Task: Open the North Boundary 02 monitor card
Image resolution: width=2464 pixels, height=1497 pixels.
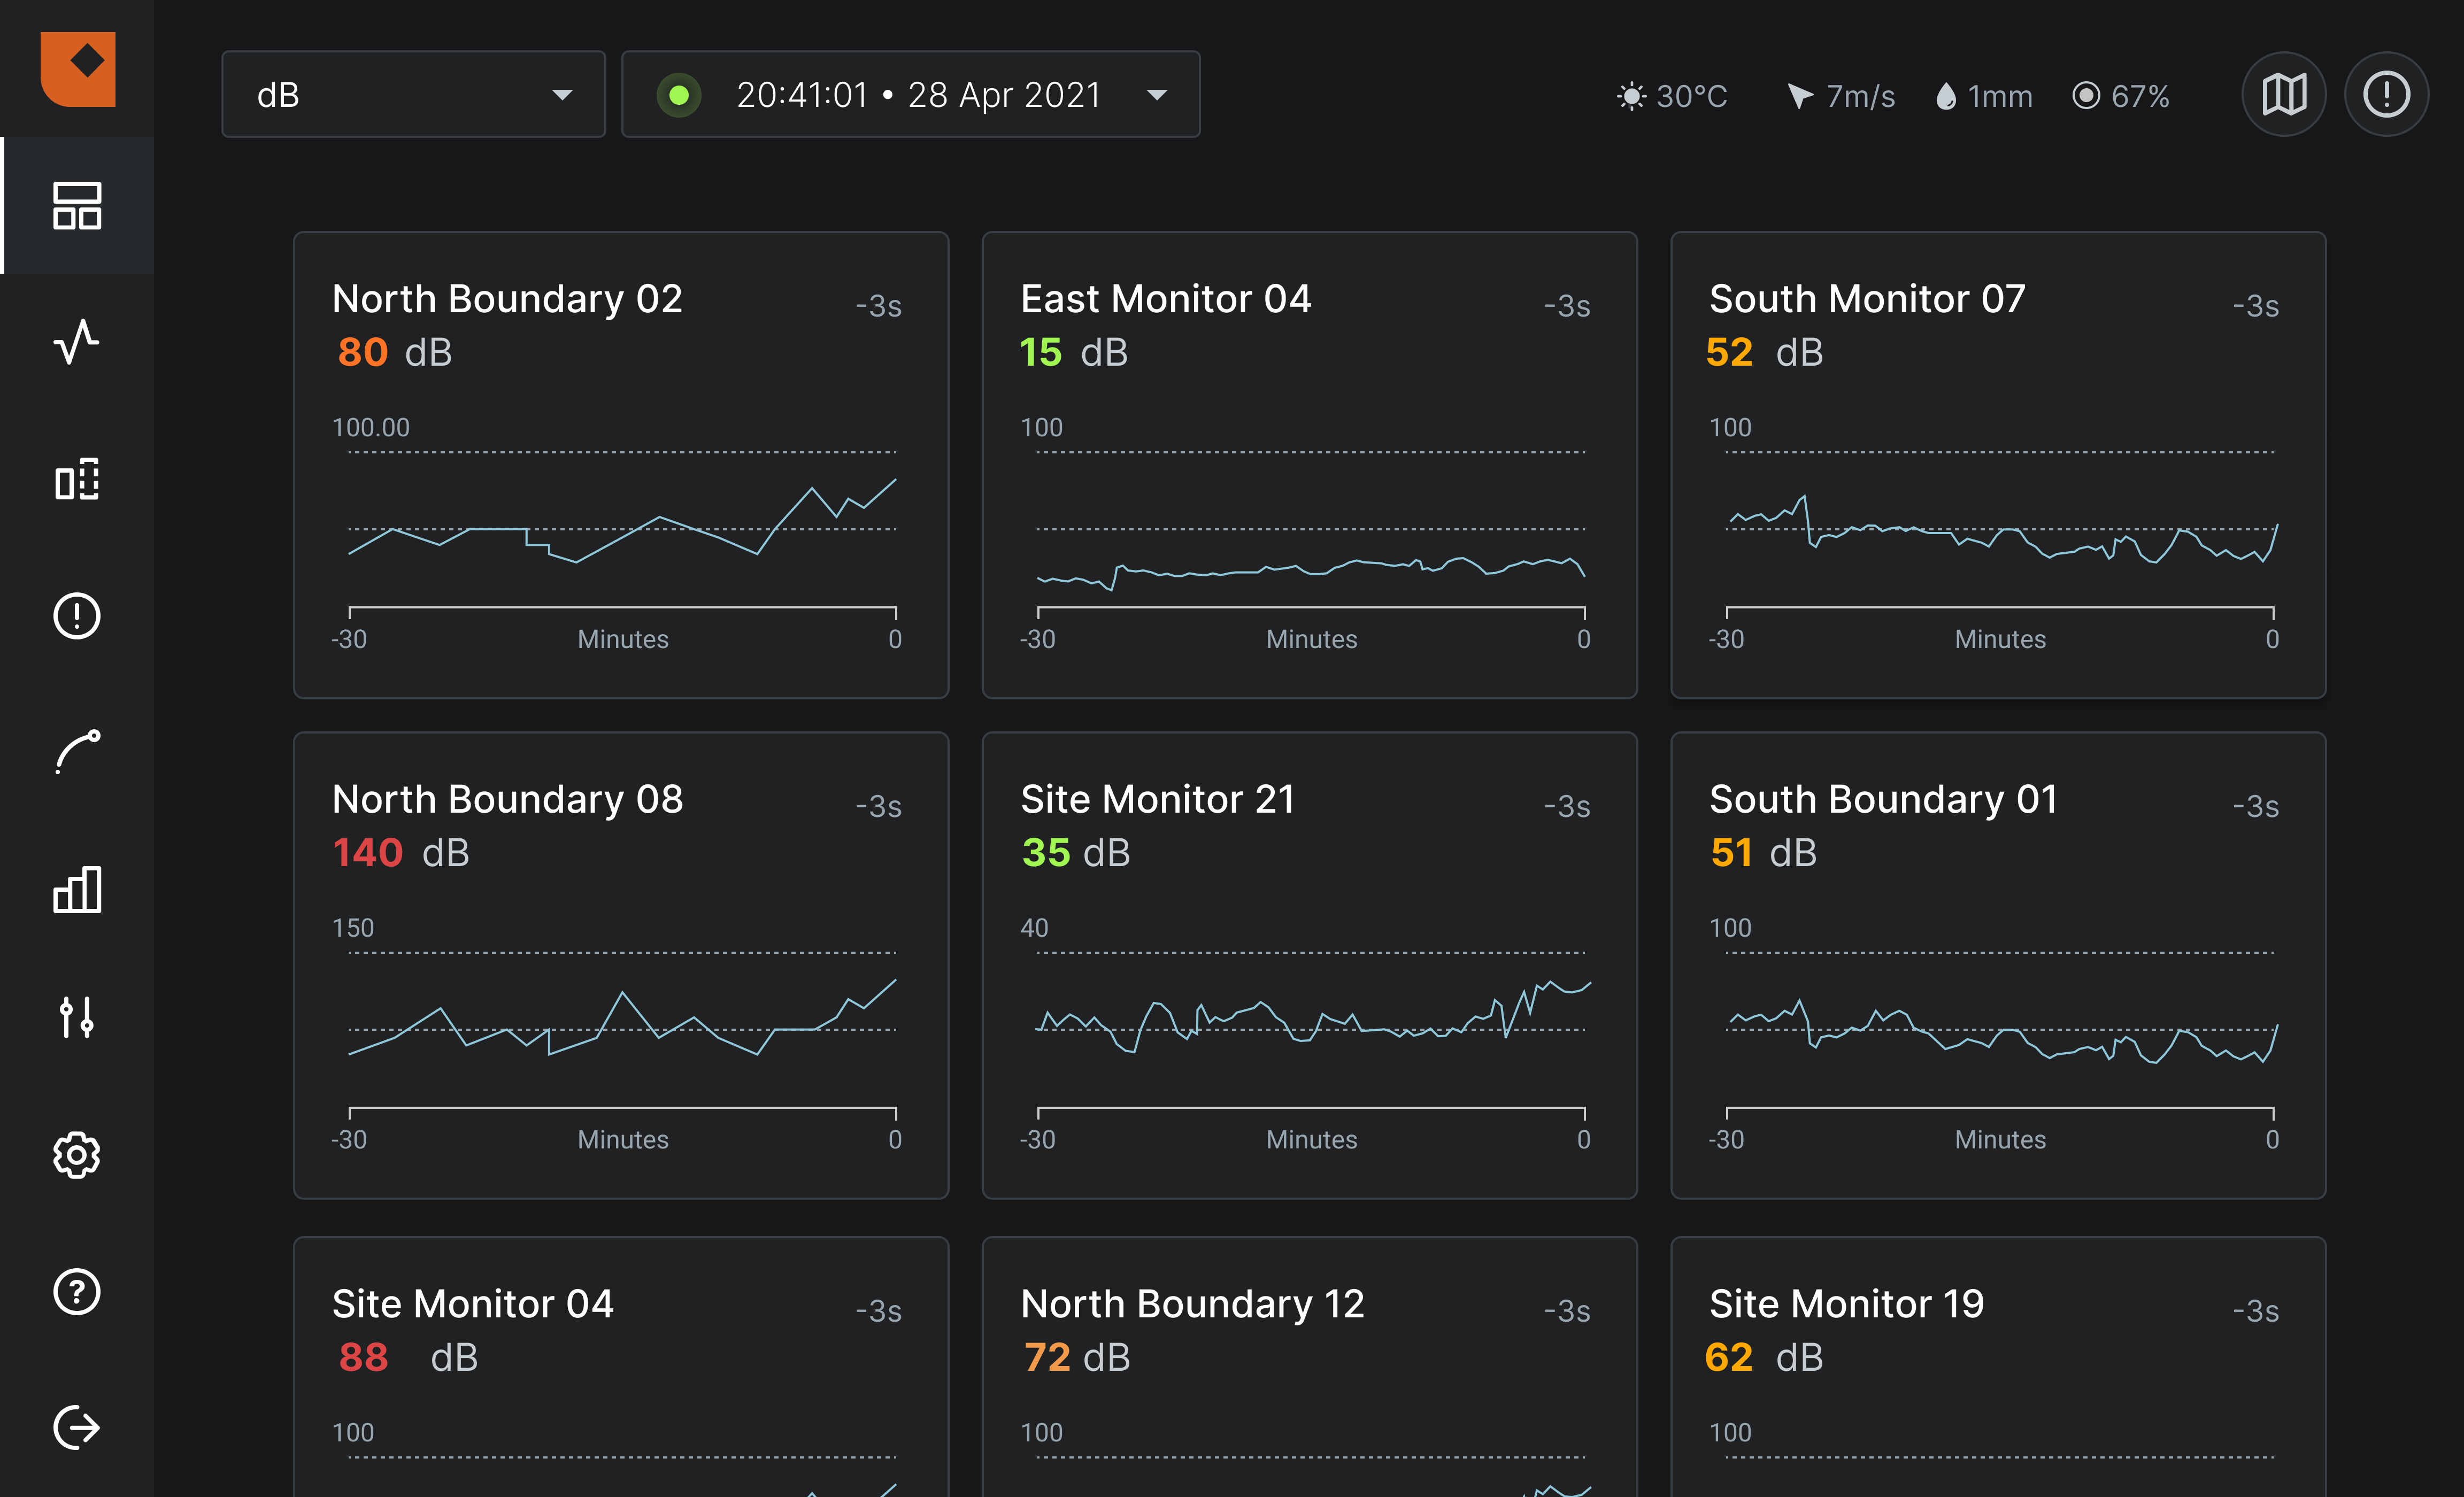Action: click(x=620, y=465)
